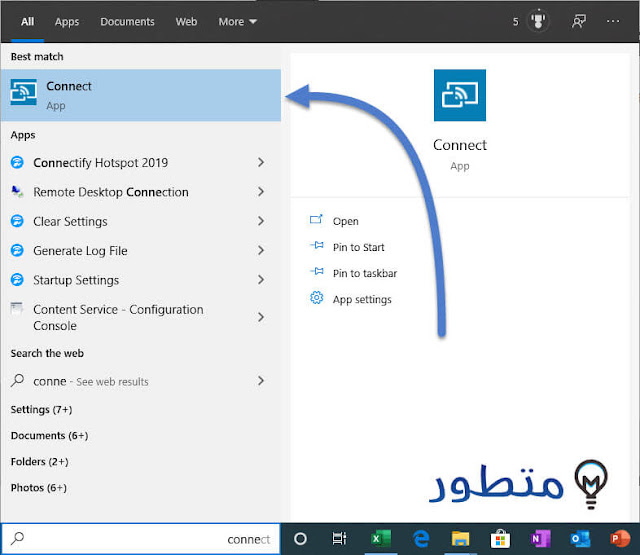This screenshot has width=640, height=555.
Task: Switch to the Documents tab
Action: [x=127, y=21]
